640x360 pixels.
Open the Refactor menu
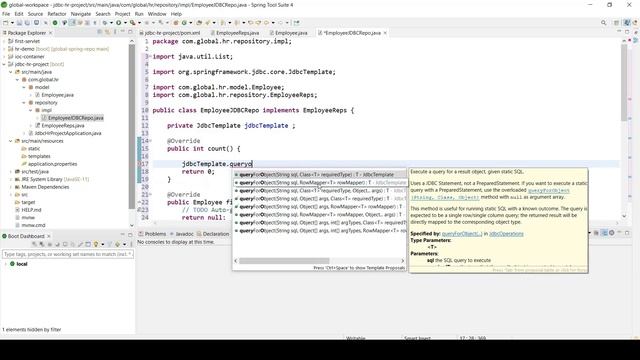tap(57, 14)
